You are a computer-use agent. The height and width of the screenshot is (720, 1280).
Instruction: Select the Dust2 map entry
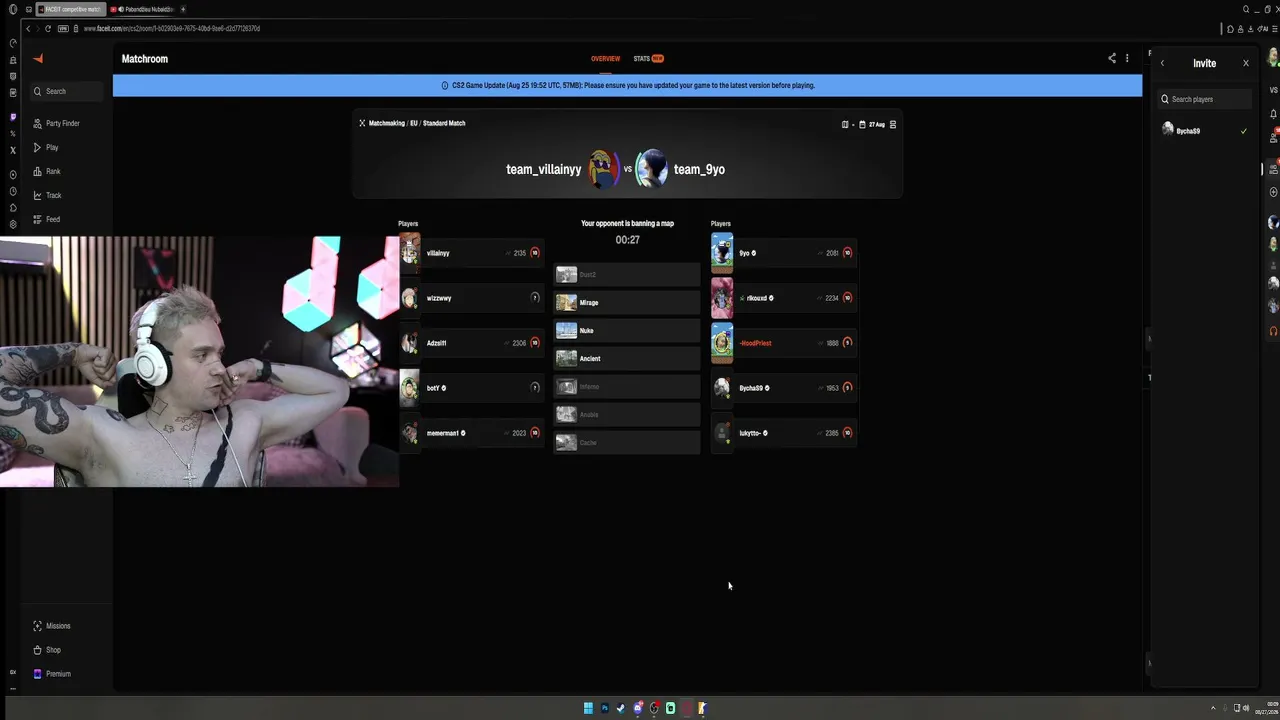627,274
